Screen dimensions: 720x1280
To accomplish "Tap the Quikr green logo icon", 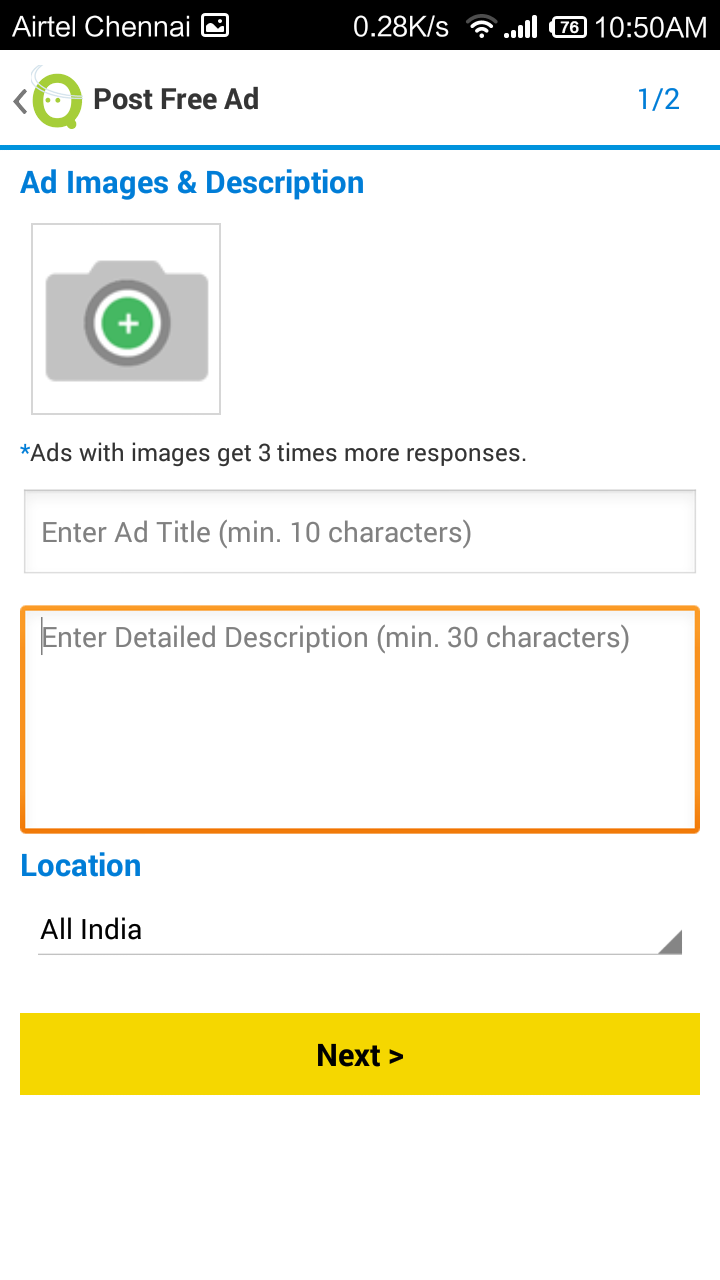I will tap(56, 98).
